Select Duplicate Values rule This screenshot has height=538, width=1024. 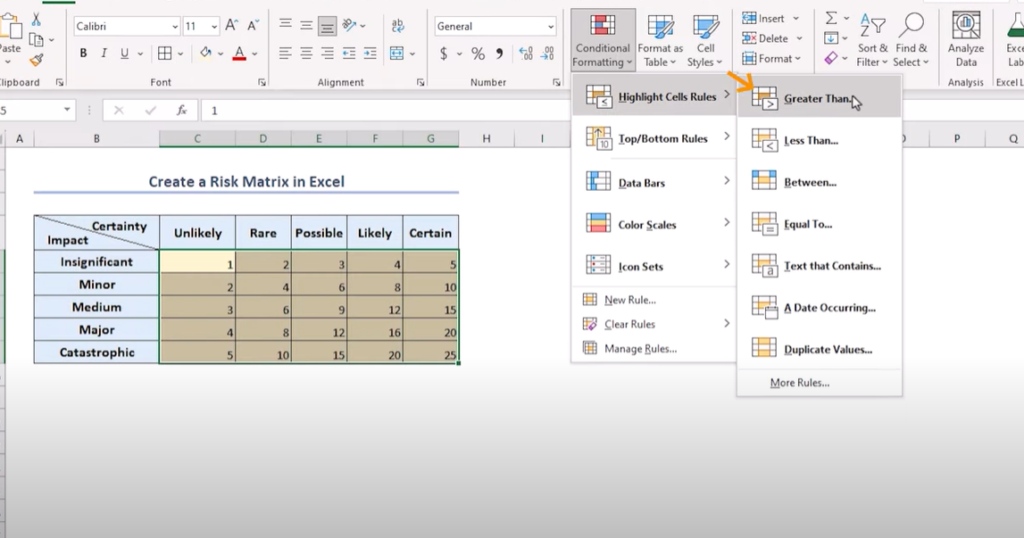tap(820, 349)
